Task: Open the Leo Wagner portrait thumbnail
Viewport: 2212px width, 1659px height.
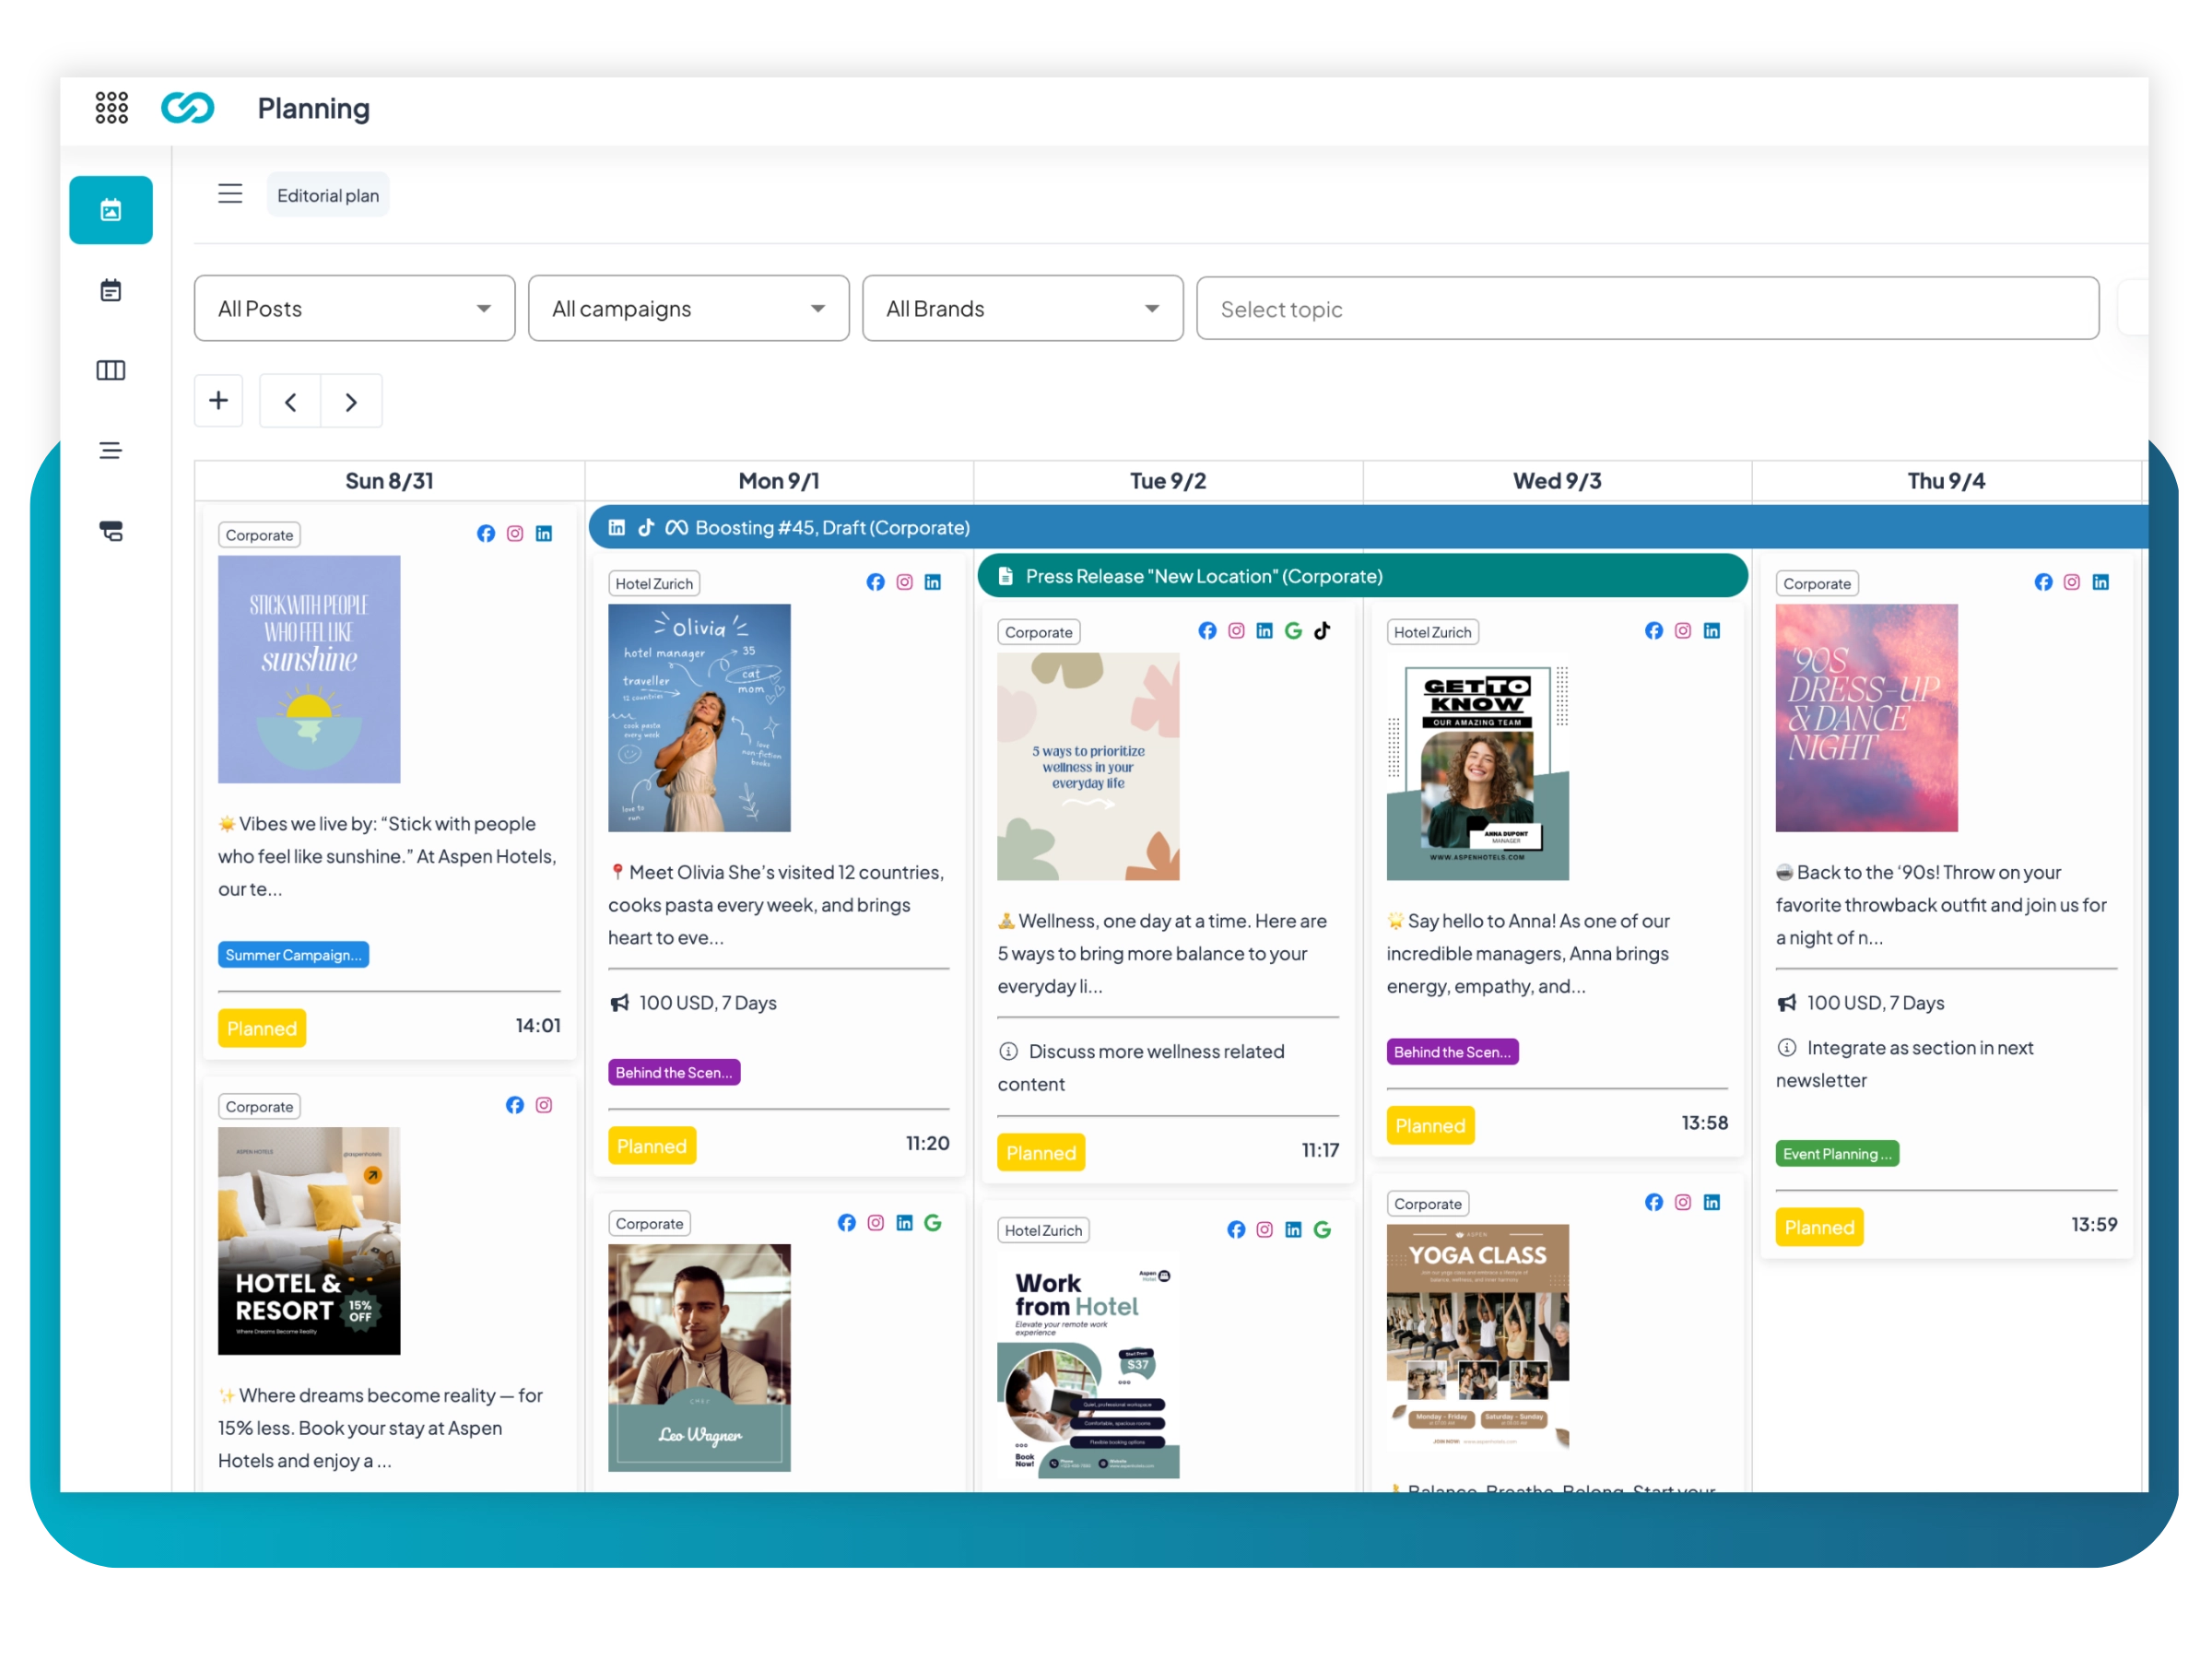Action: 699,1357
